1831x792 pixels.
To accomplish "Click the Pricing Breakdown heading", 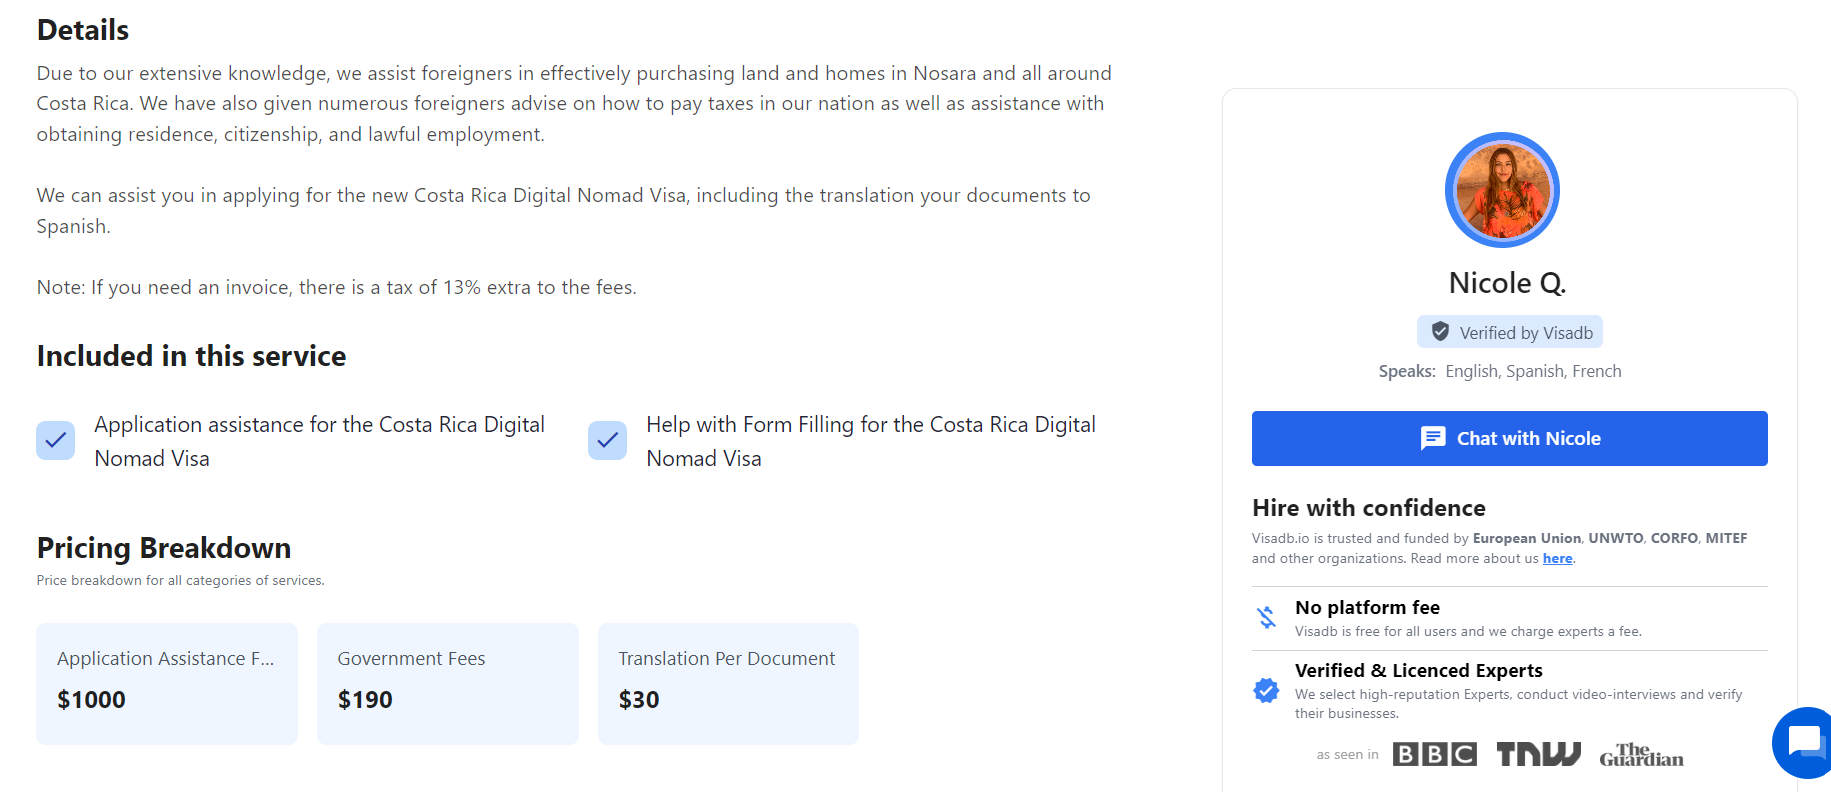I will tap(164, 548).
